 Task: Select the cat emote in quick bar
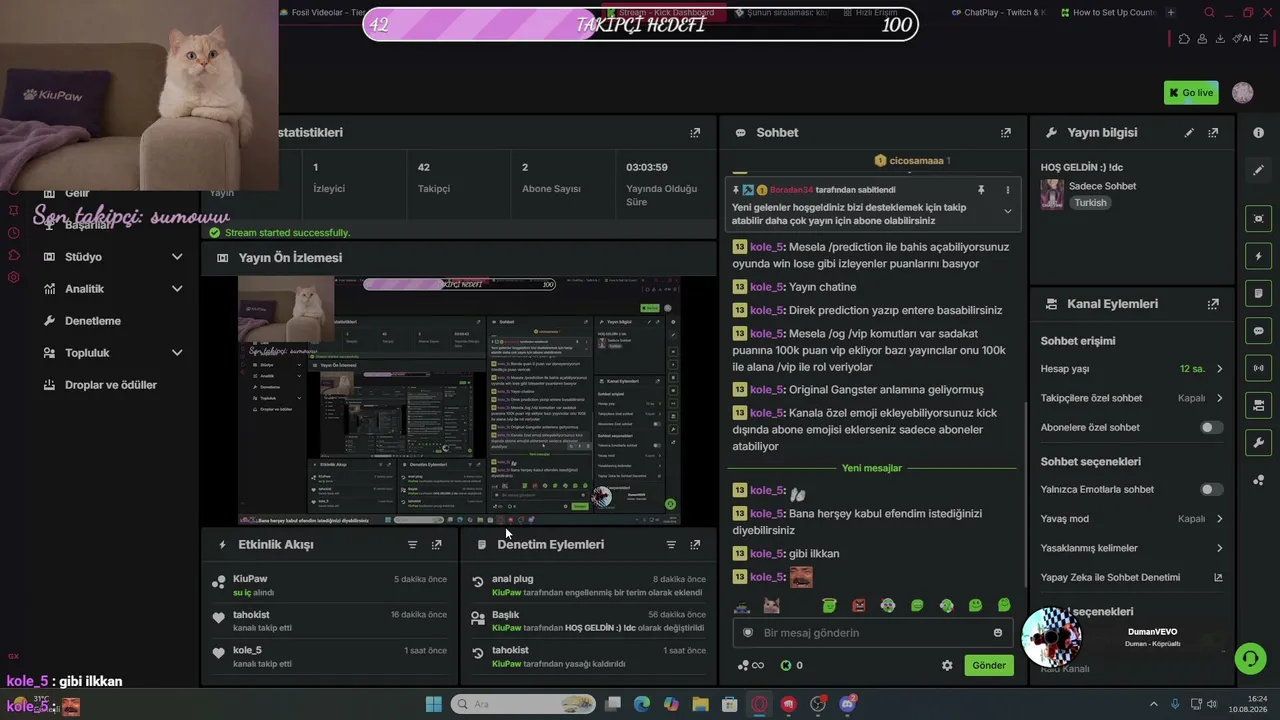point(771,605)
